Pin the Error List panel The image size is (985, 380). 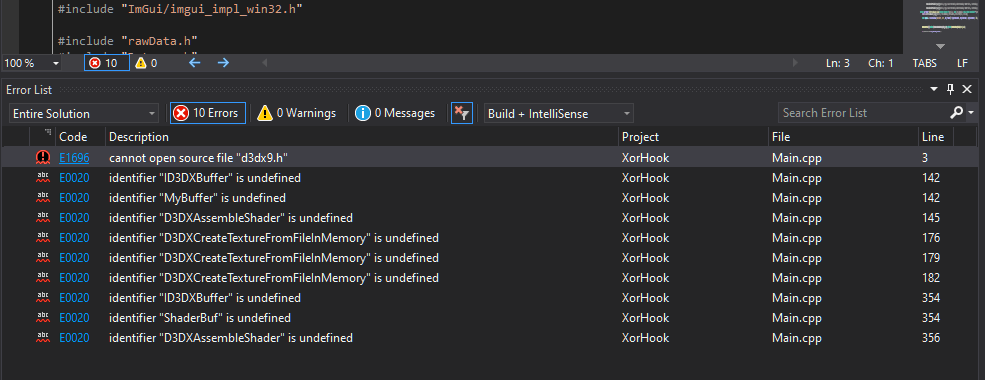click(950, 90)
